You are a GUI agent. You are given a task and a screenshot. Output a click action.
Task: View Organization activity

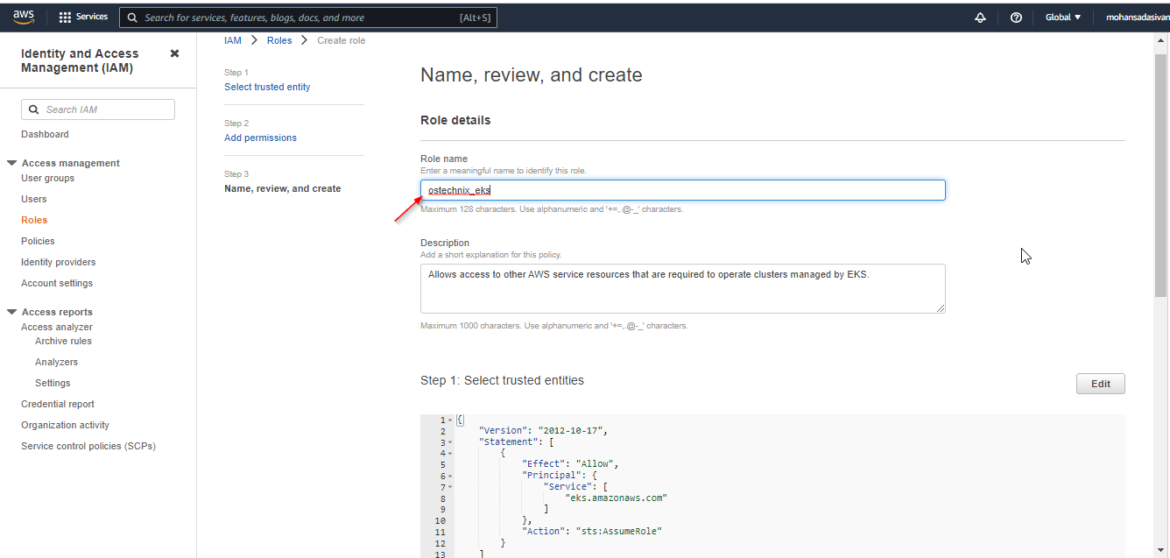[65, 425]
